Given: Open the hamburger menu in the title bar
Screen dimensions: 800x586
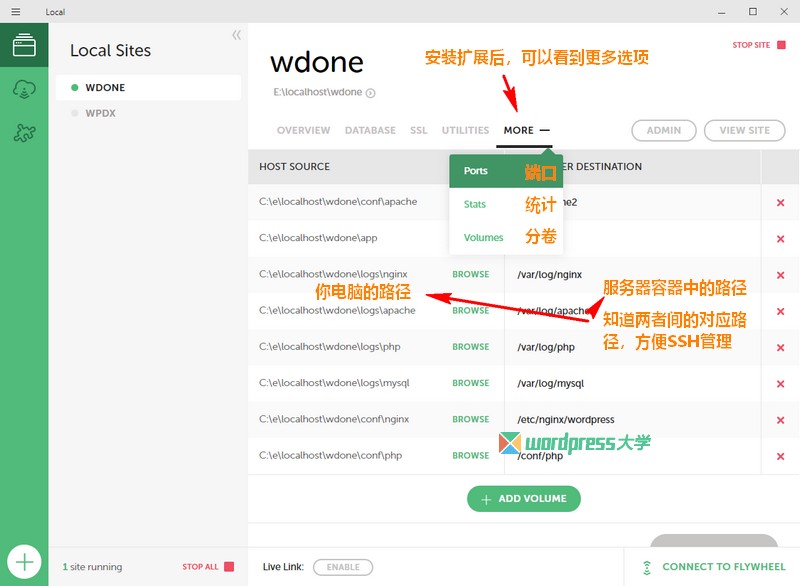Looking at the screenshot, I should (16, 11).
